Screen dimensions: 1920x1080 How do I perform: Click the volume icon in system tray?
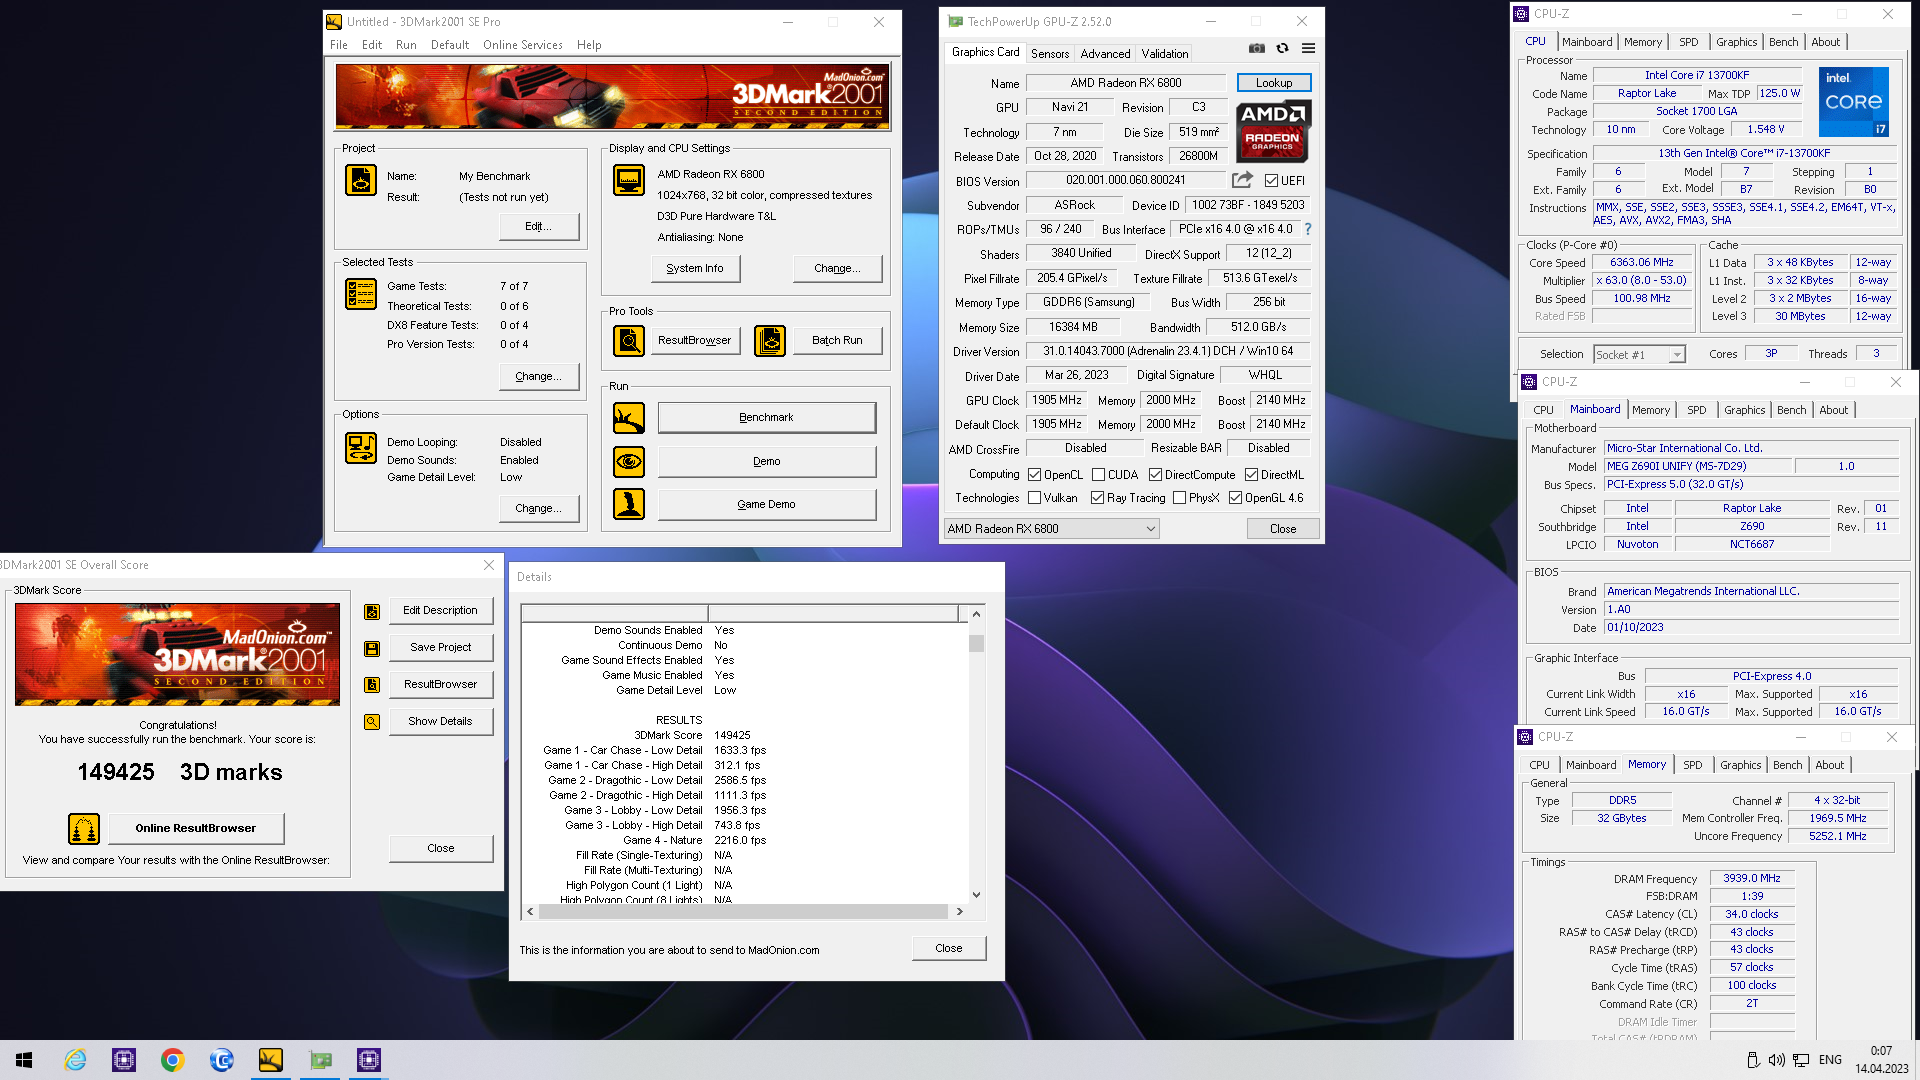[x=1777, y=1060]
